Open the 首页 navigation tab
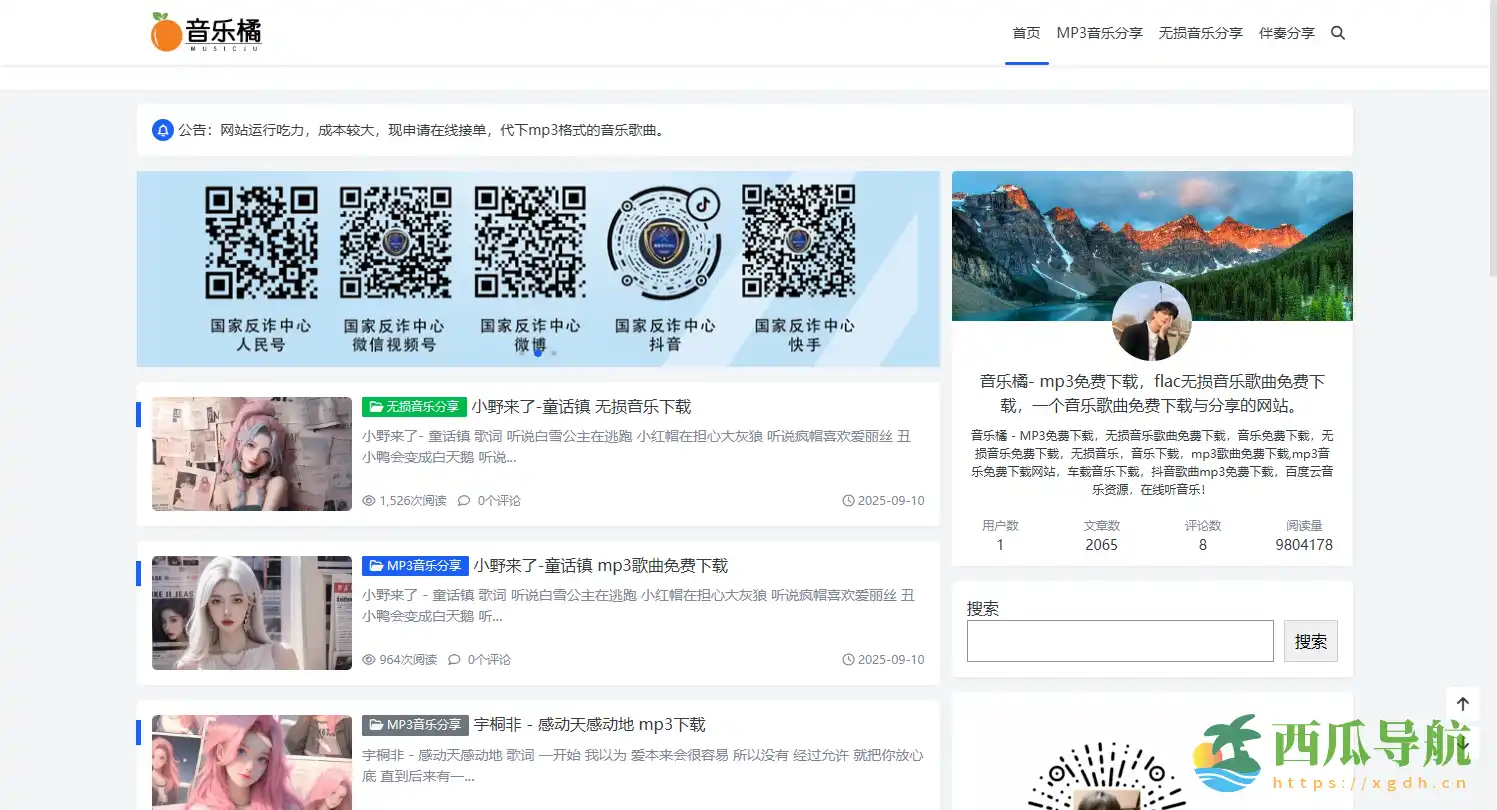1497x810 pixels. (1026, 33)
